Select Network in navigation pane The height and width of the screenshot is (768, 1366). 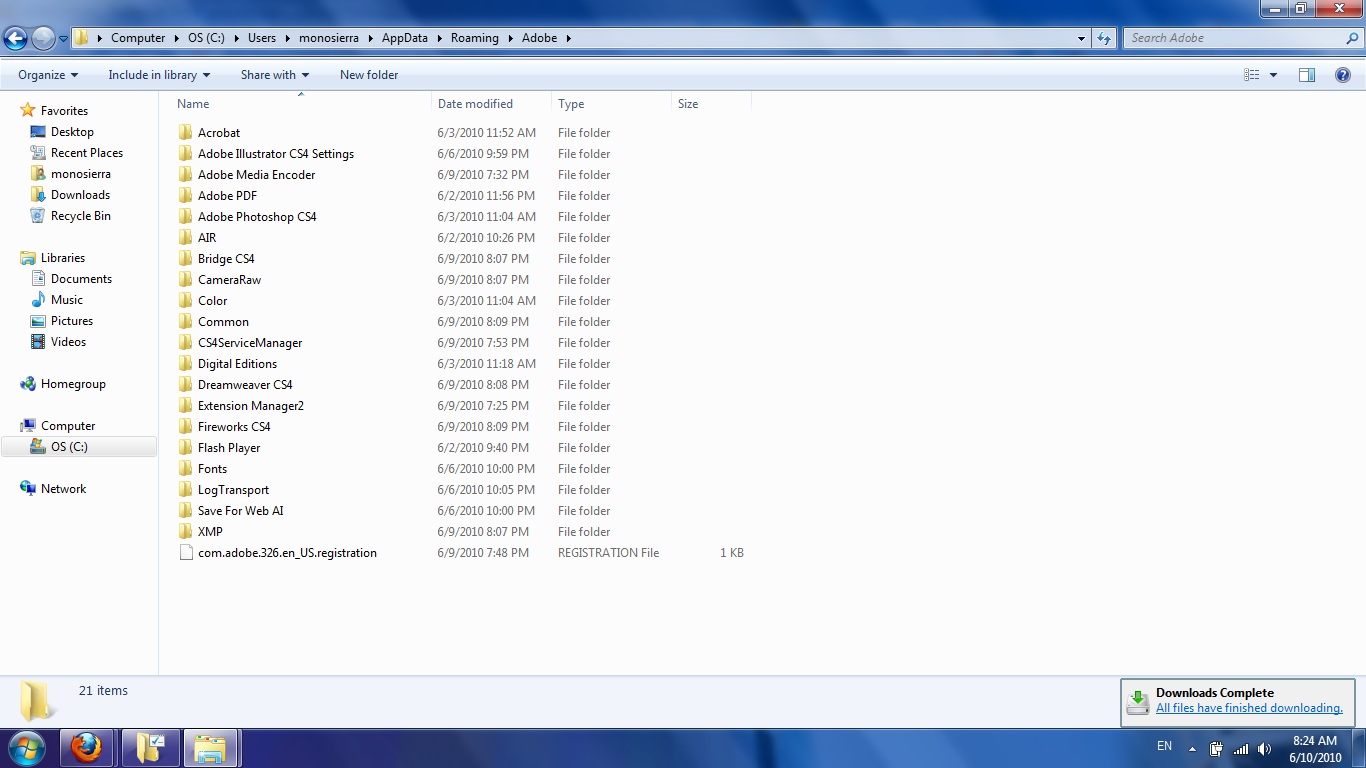coord(63,489)
